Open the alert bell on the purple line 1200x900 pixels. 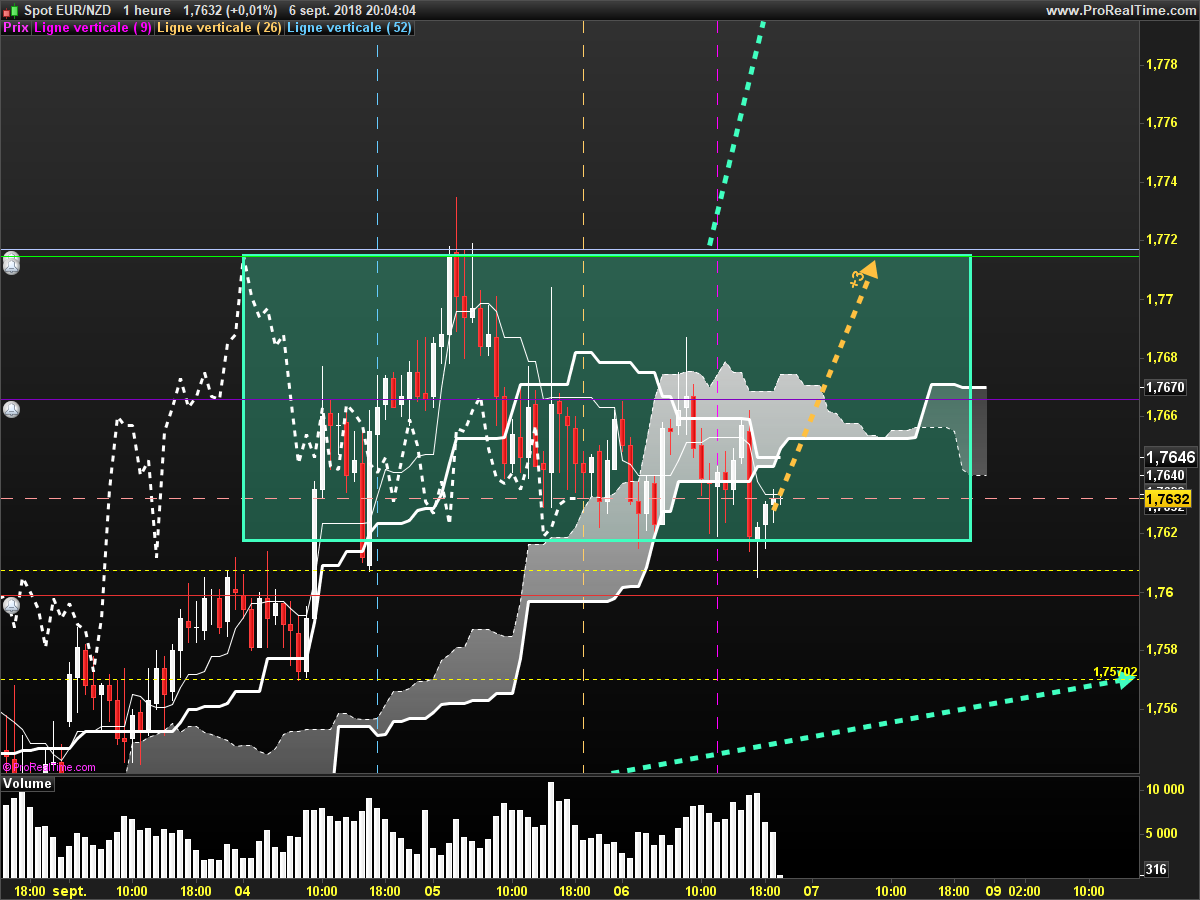click(x=10, y=409)
